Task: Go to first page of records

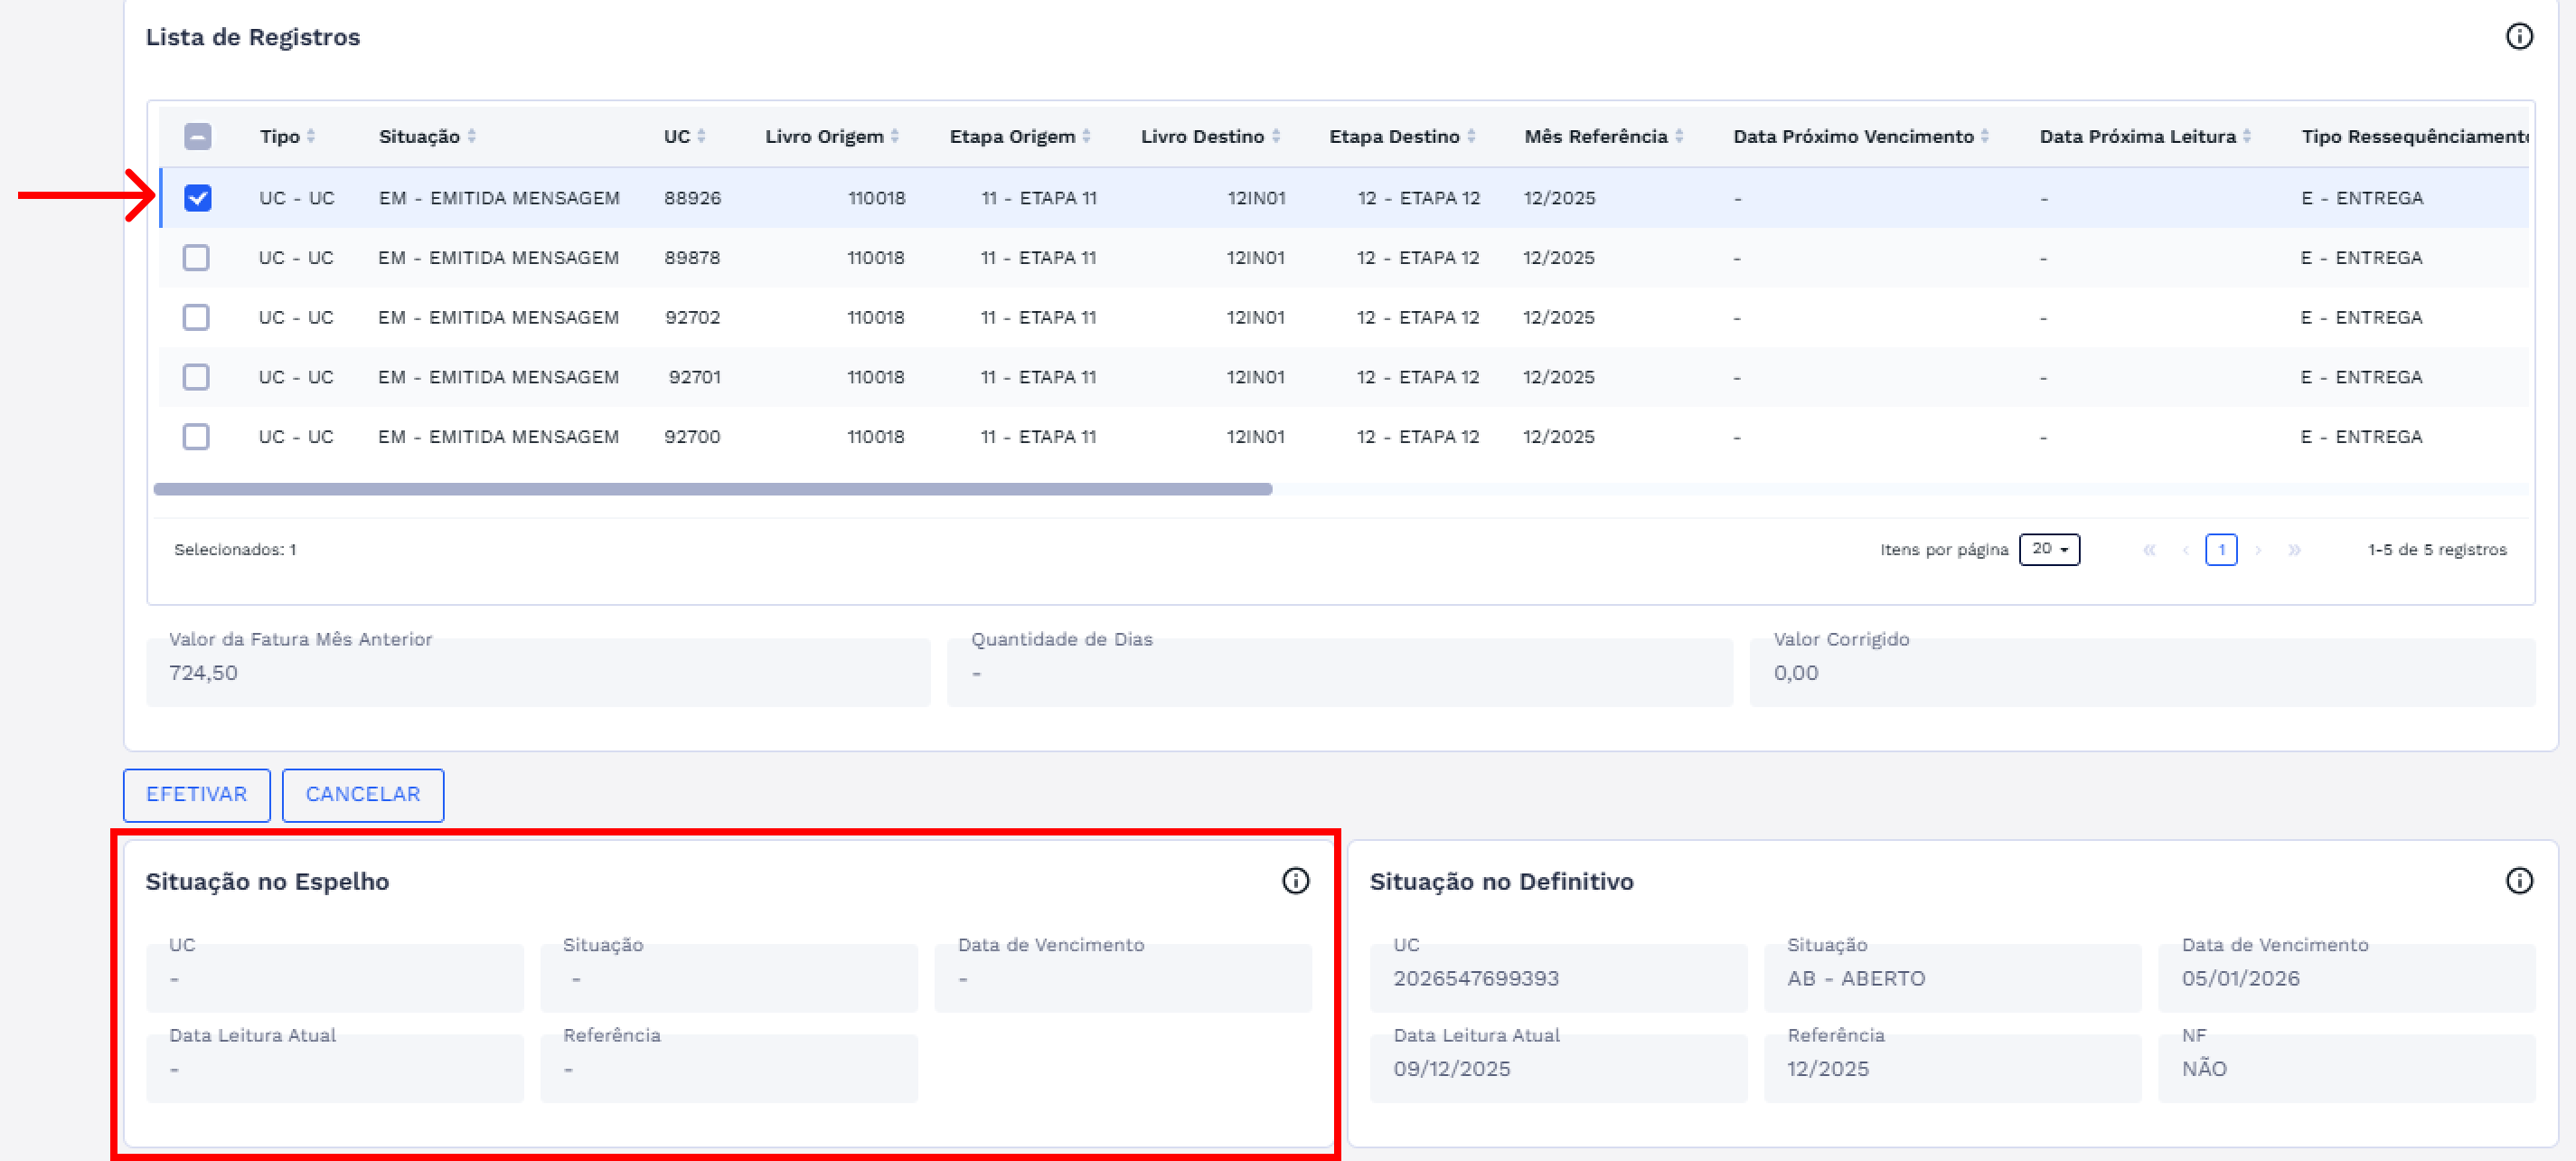Action: (x=2149, y=550)
